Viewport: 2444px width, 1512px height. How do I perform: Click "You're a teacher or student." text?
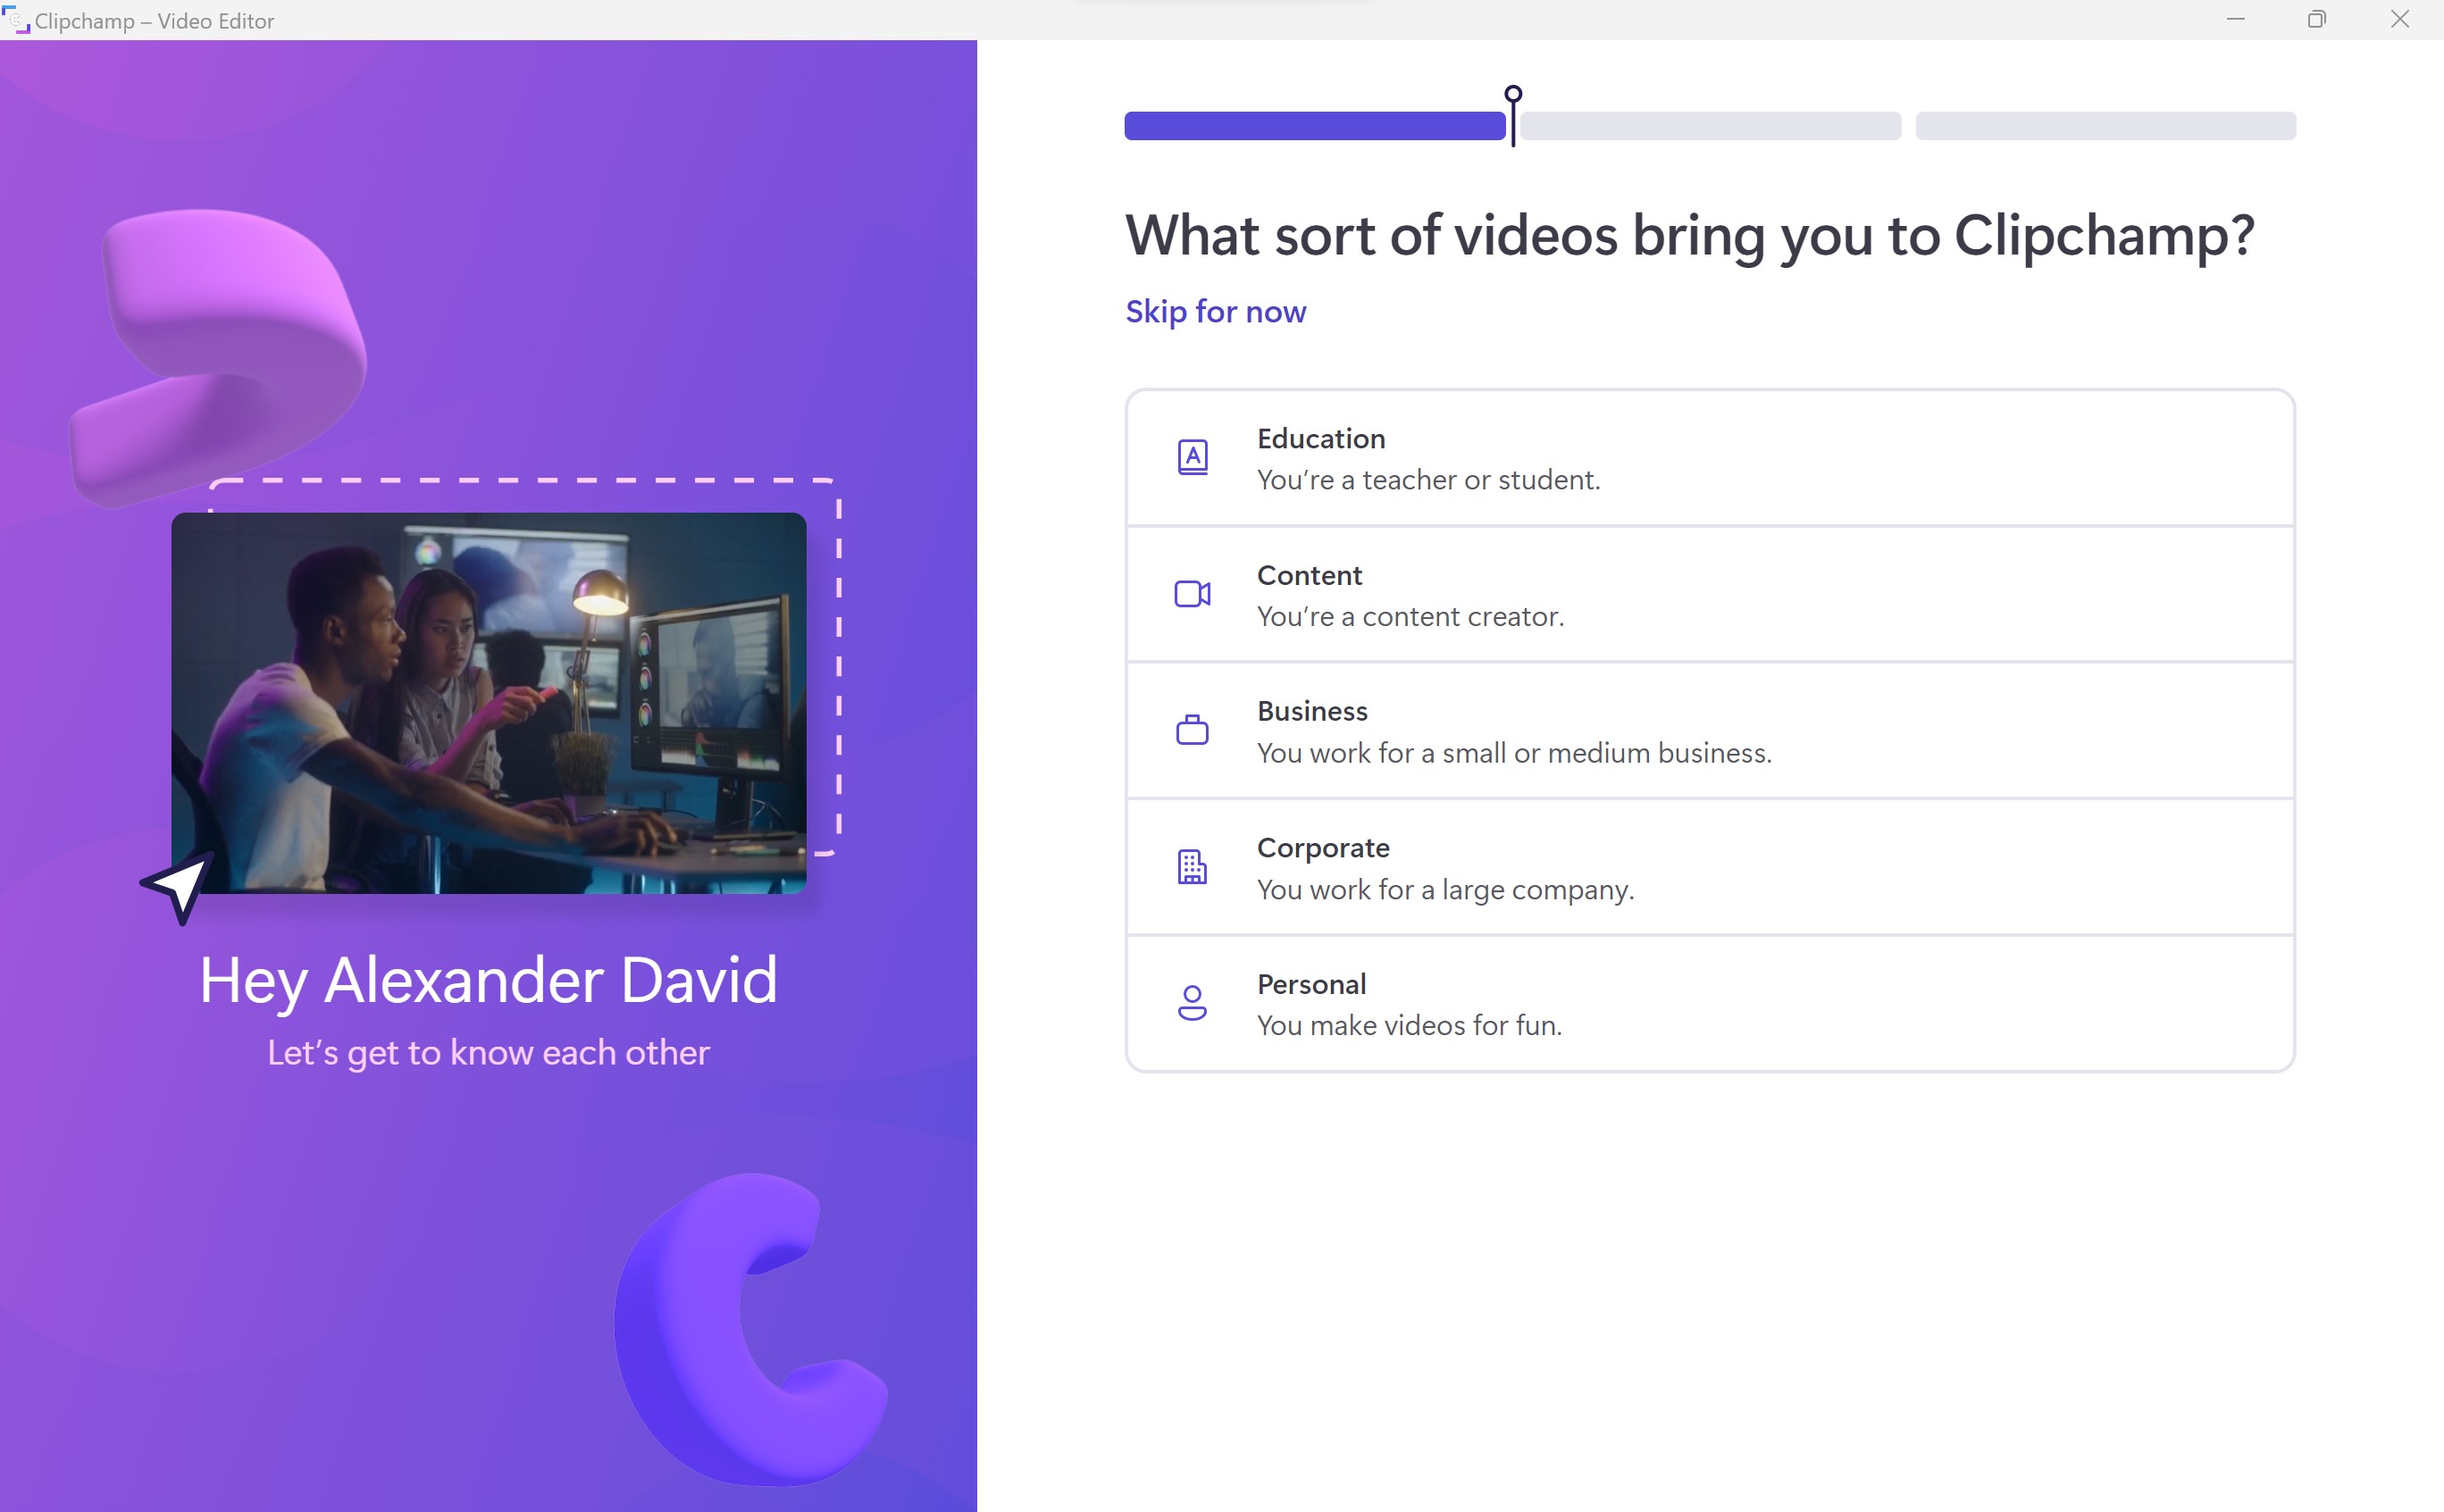[x=1428, y=481]
